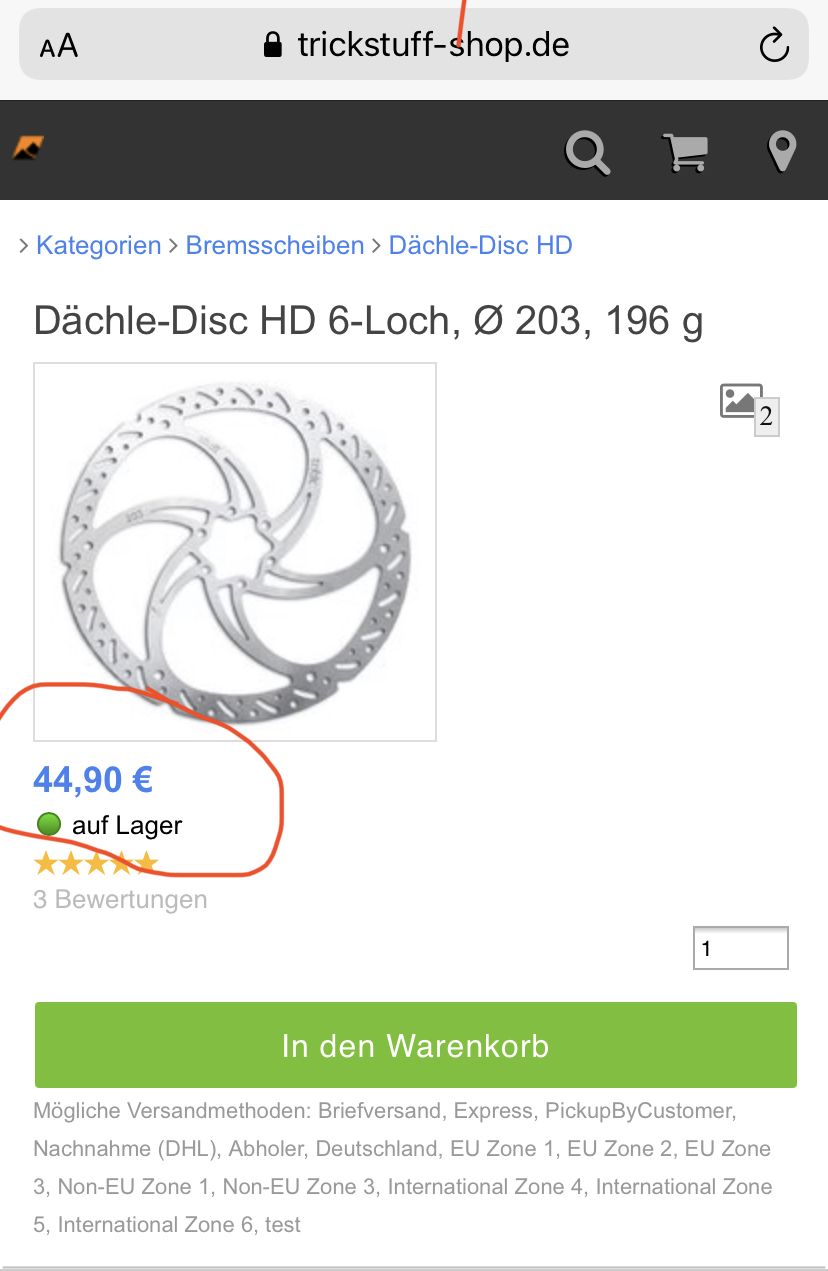Open the shopping cart icon
The height and width of the screenshot is (1271, 828).
click(x=685, y=153)
